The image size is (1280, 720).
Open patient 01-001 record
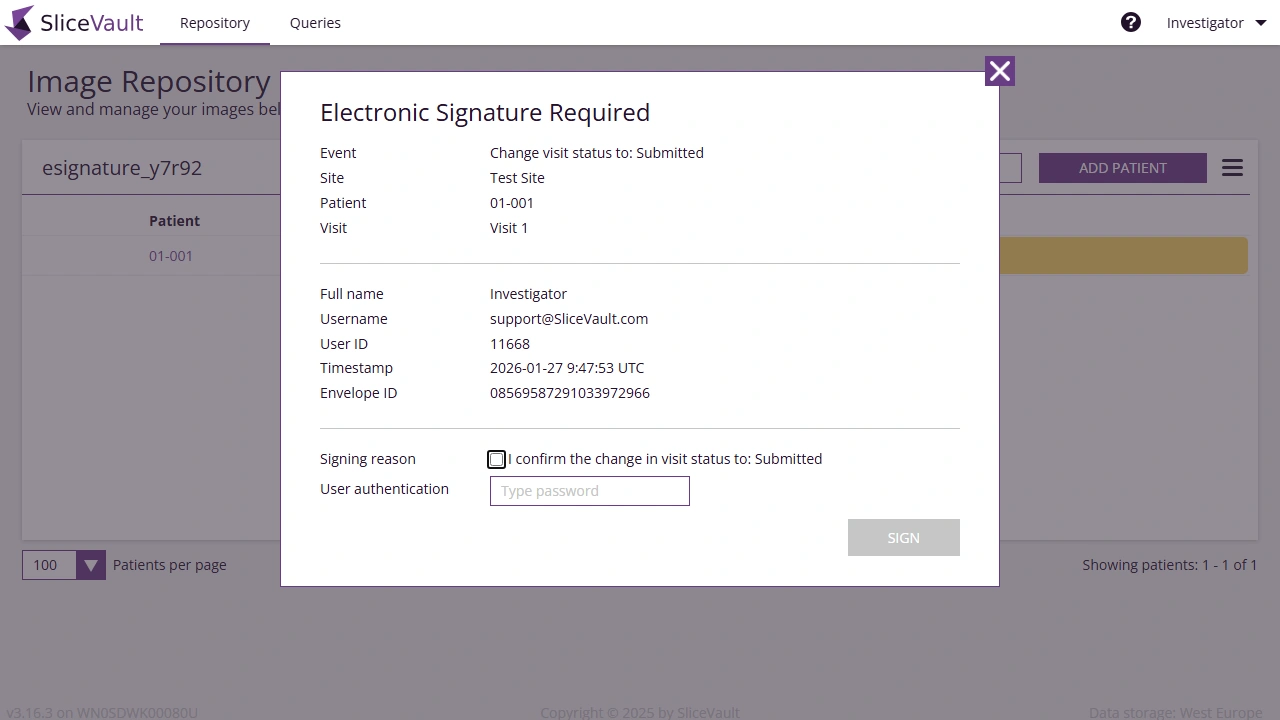click(170, 256)
